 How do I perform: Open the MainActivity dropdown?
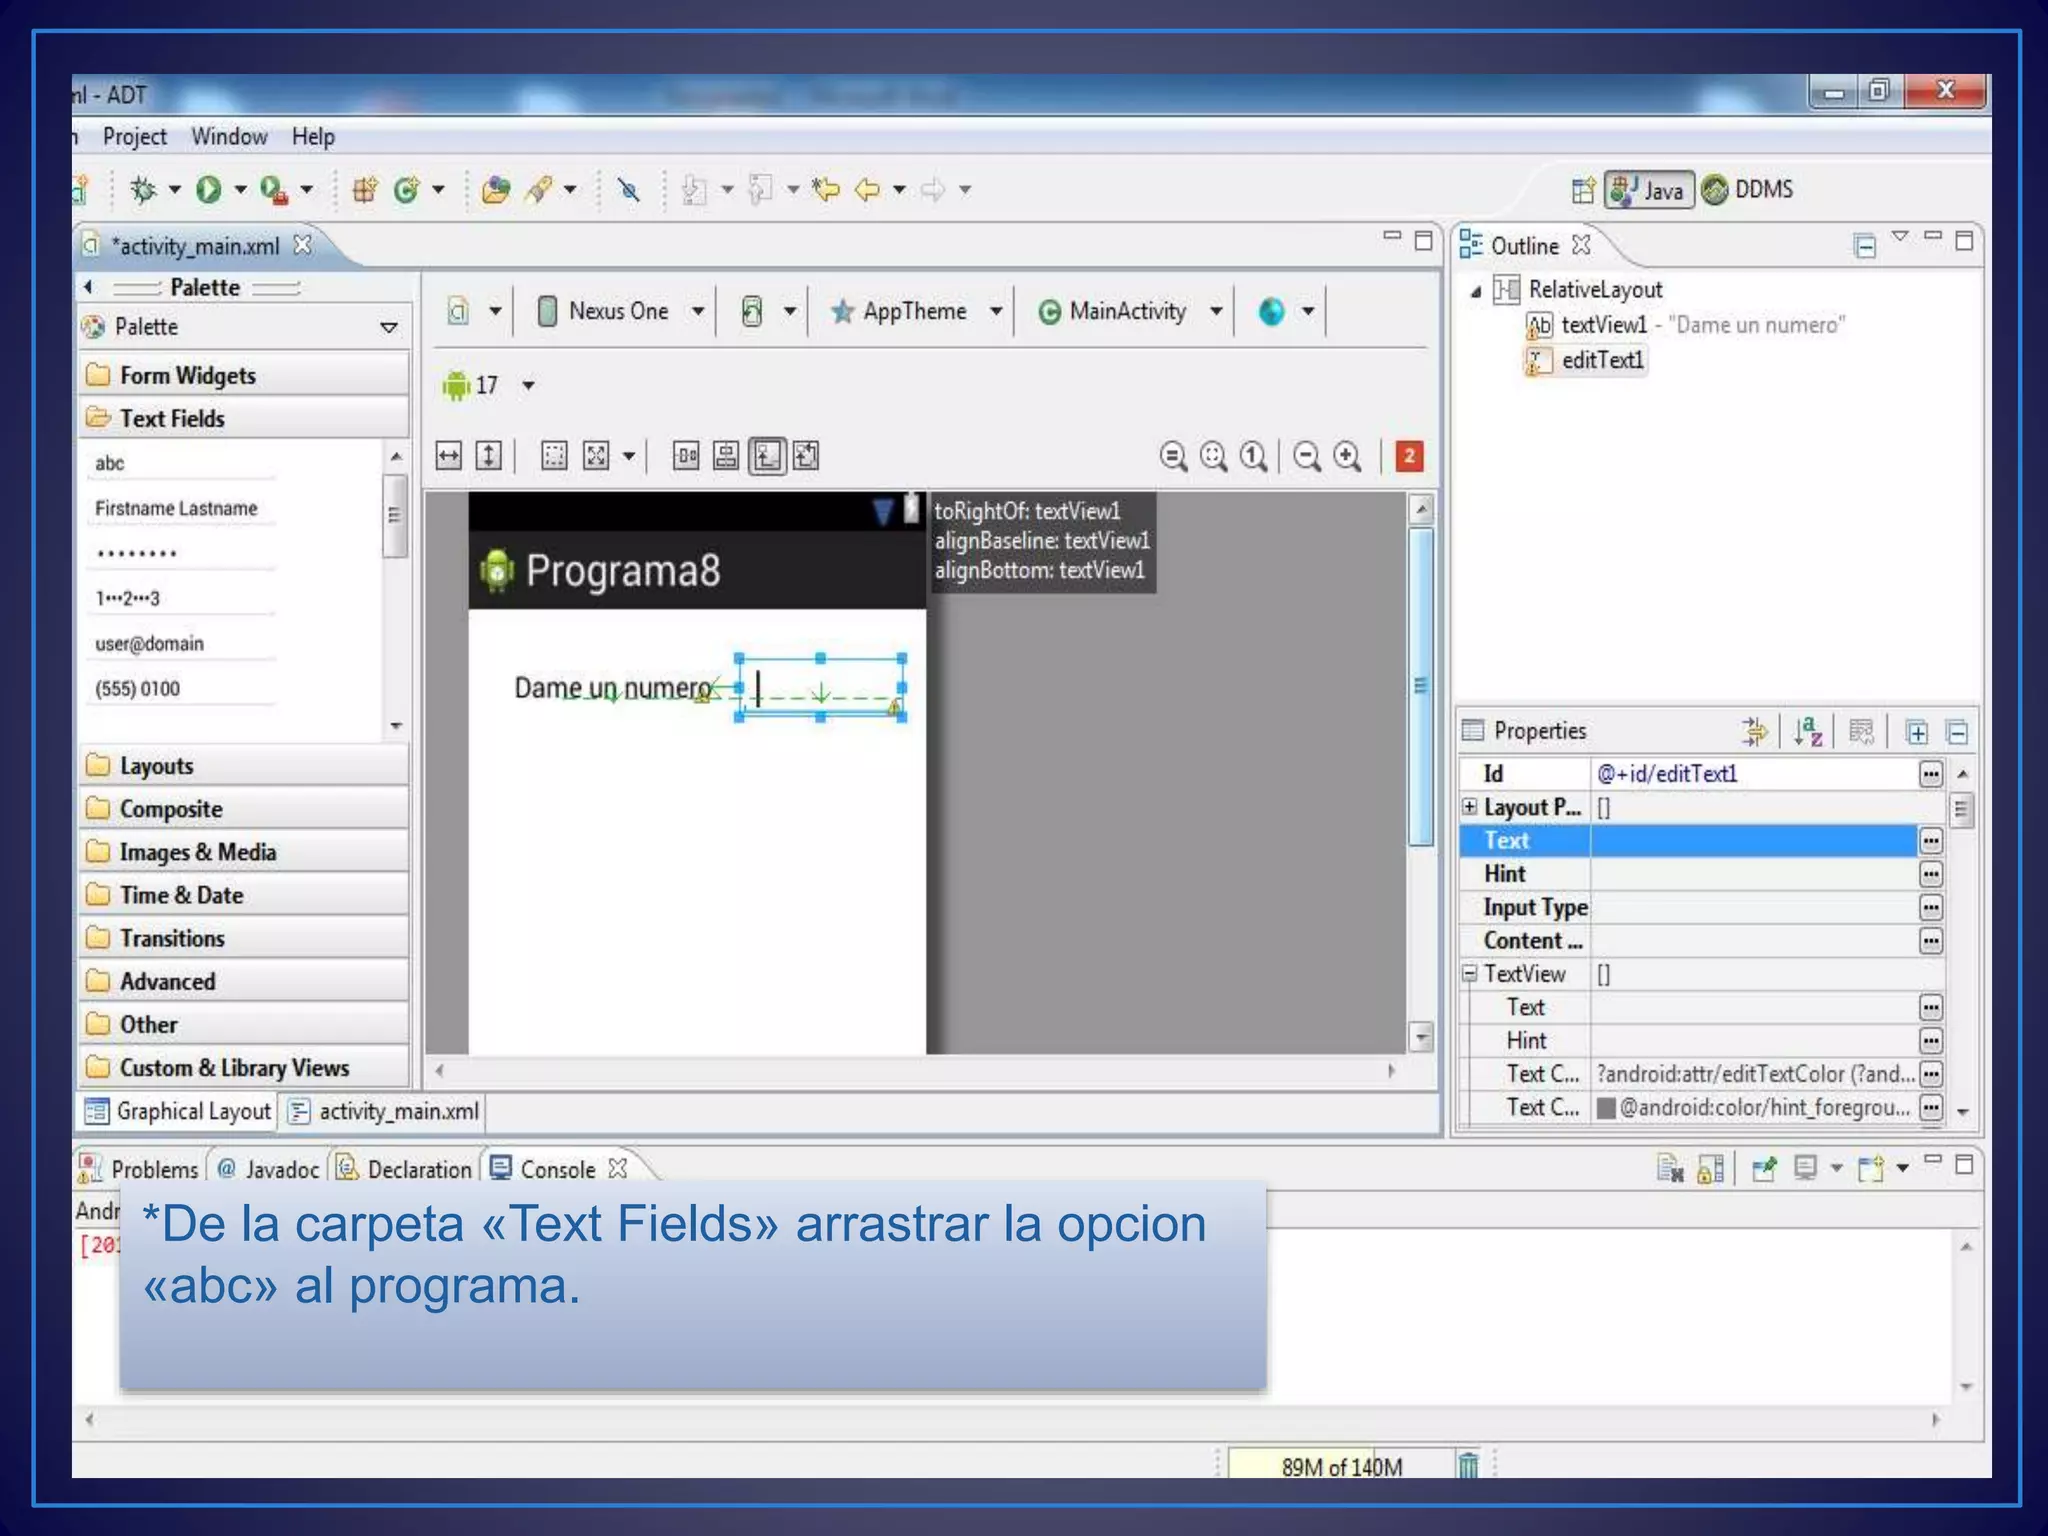point(1216,311)
